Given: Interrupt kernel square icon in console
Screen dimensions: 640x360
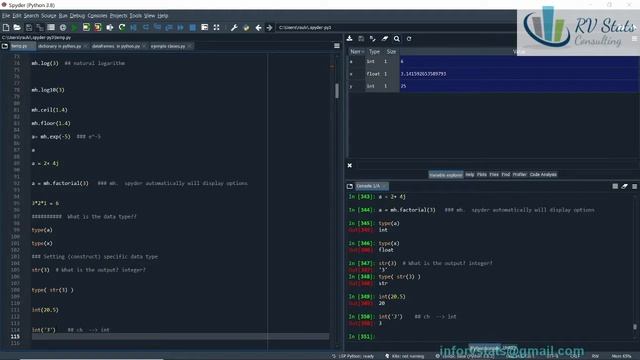Looking at the screenshot, I should (615, 186).
